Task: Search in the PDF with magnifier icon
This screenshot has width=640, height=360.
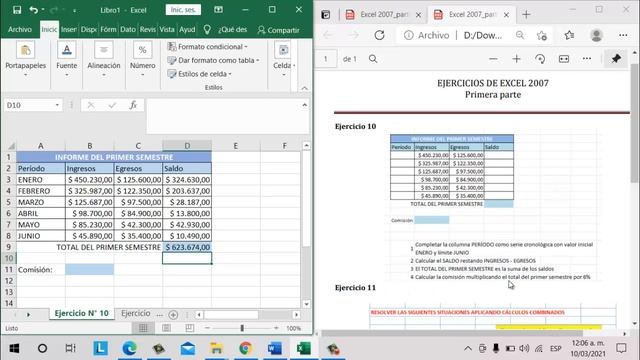Action: pyautogui.click(x=373, y=59)
